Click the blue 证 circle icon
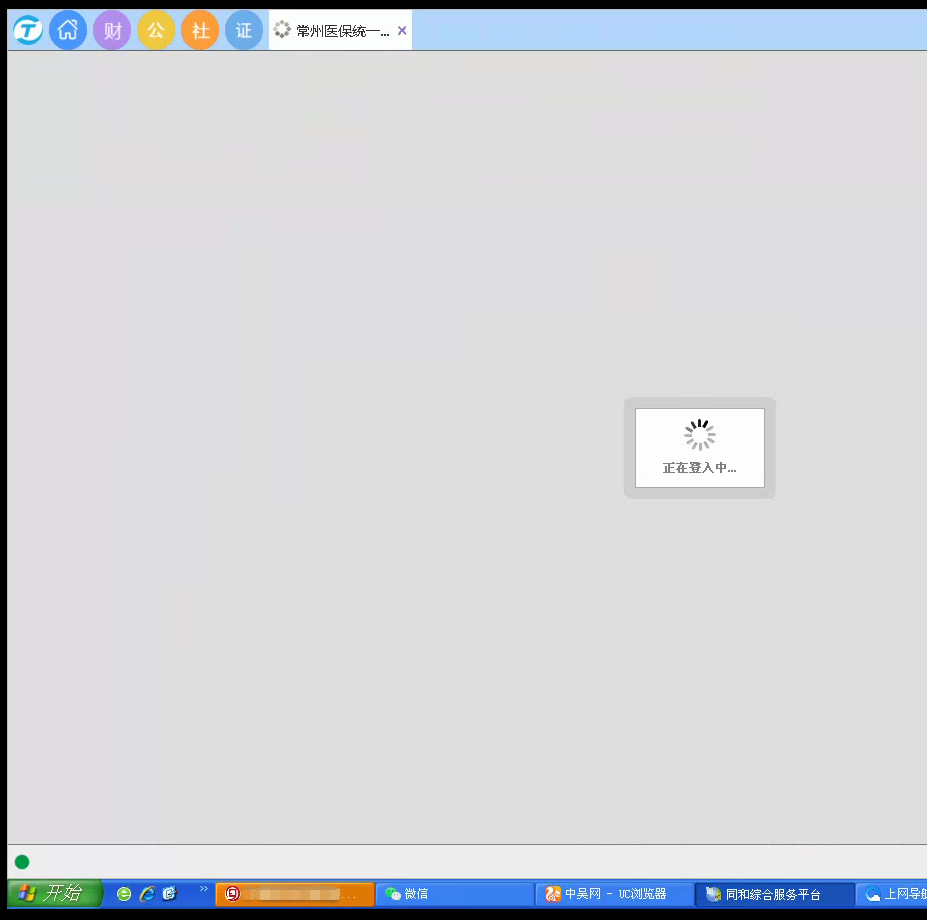Viewport: 927px width, 920px height. pos(244,31)
